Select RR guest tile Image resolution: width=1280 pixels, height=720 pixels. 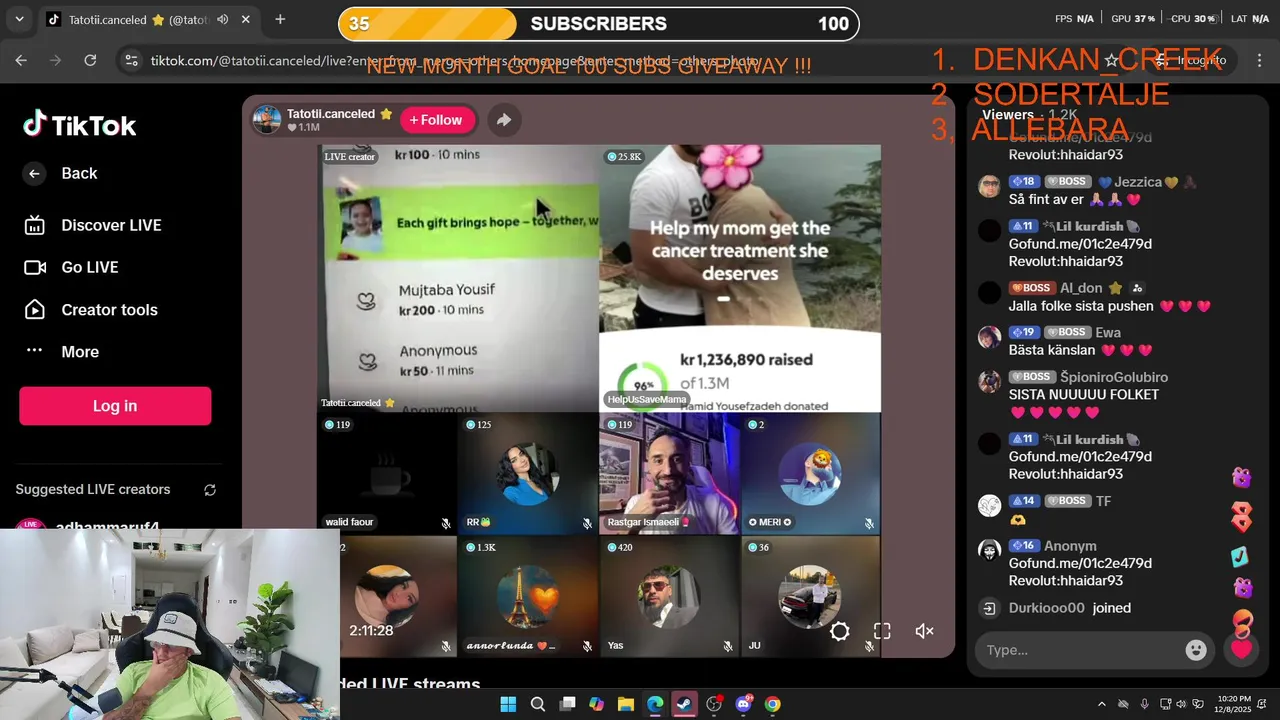coord(528,473)
